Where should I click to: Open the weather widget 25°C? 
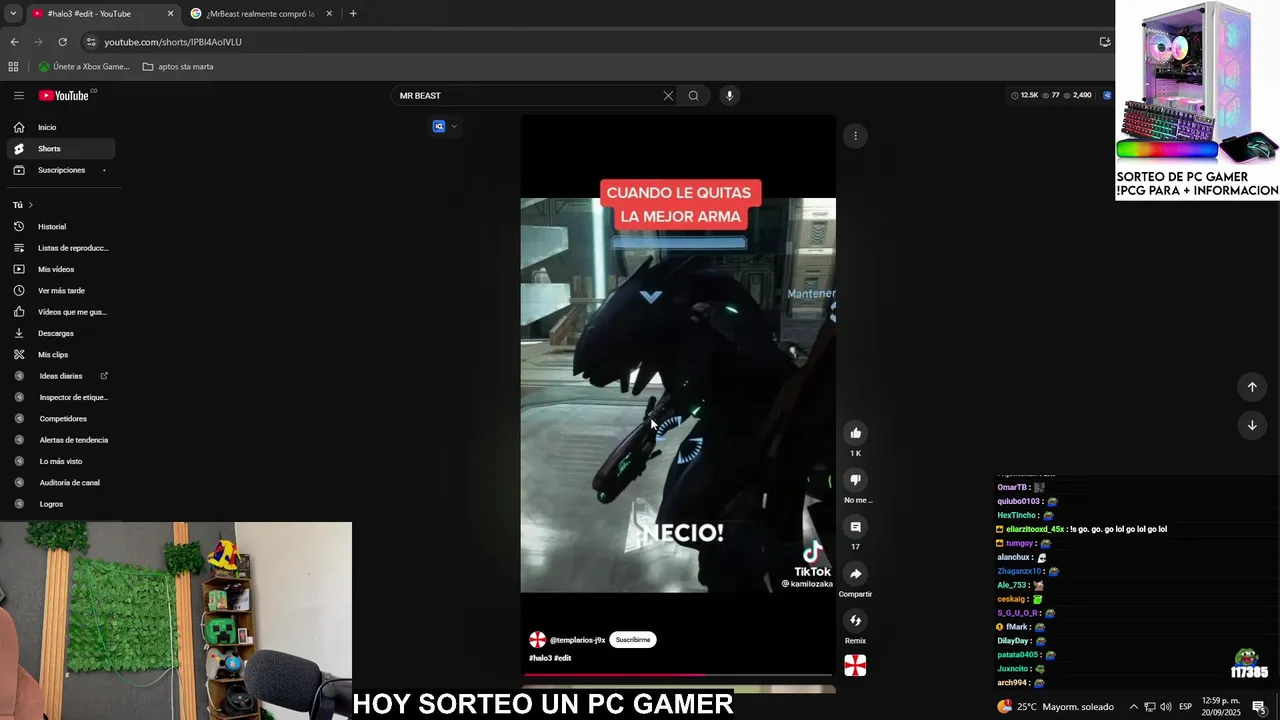1055,707
